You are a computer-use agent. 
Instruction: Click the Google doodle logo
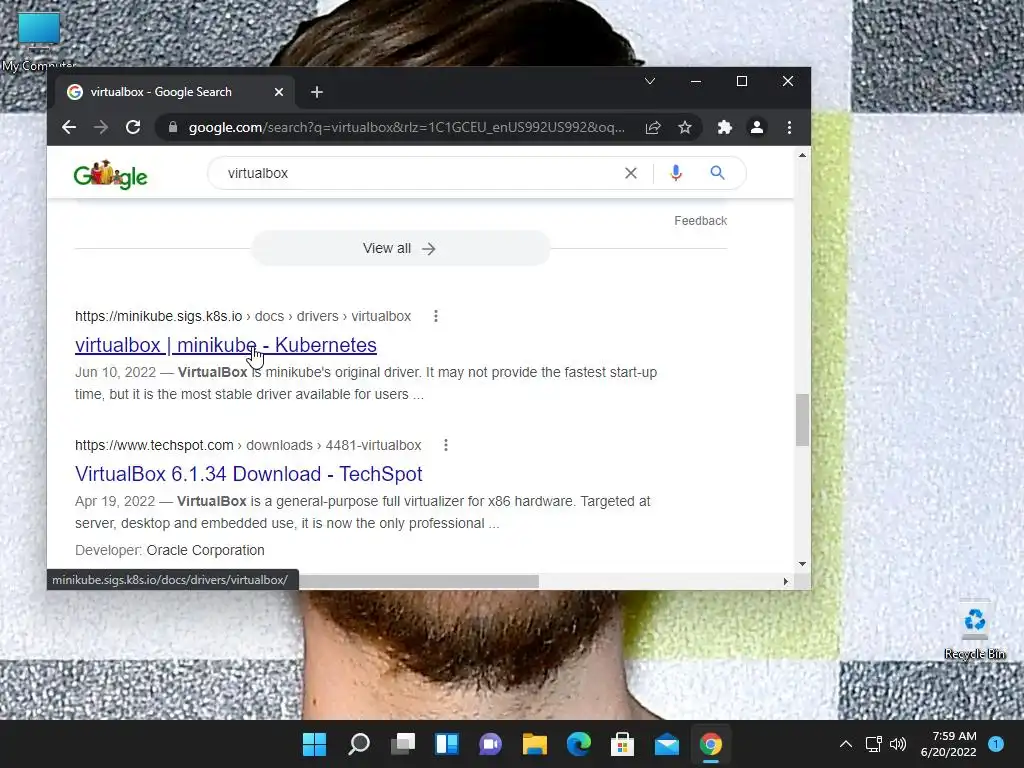pyautogui.click(x=110, y=174)
